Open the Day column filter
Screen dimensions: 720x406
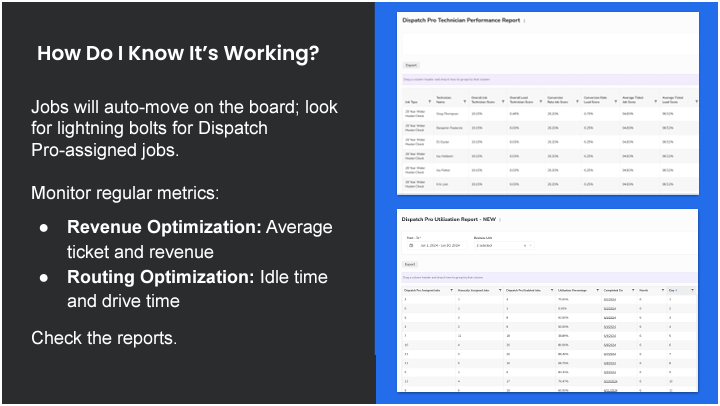tap(692, 290)
